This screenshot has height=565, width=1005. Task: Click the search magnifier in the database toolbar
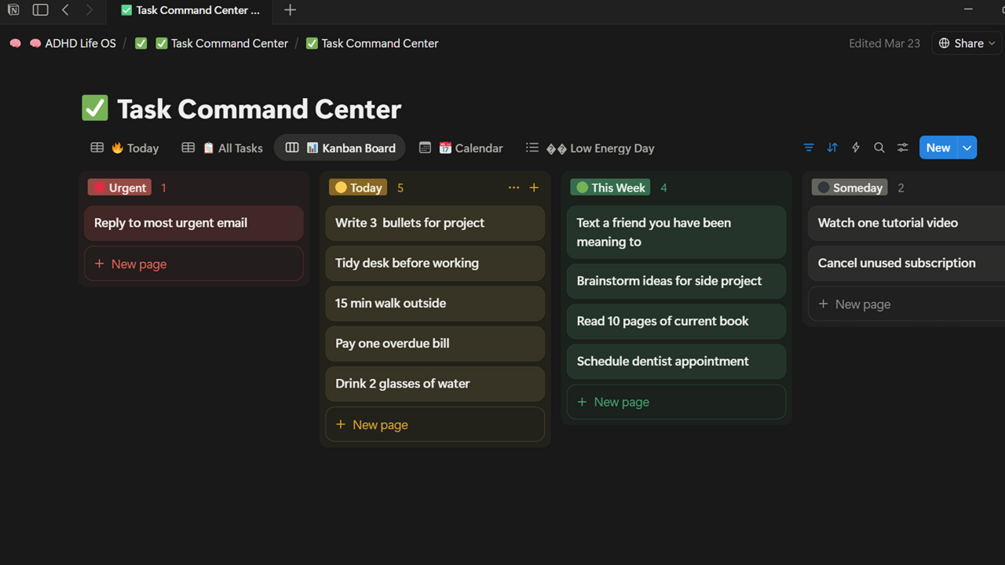879,148
